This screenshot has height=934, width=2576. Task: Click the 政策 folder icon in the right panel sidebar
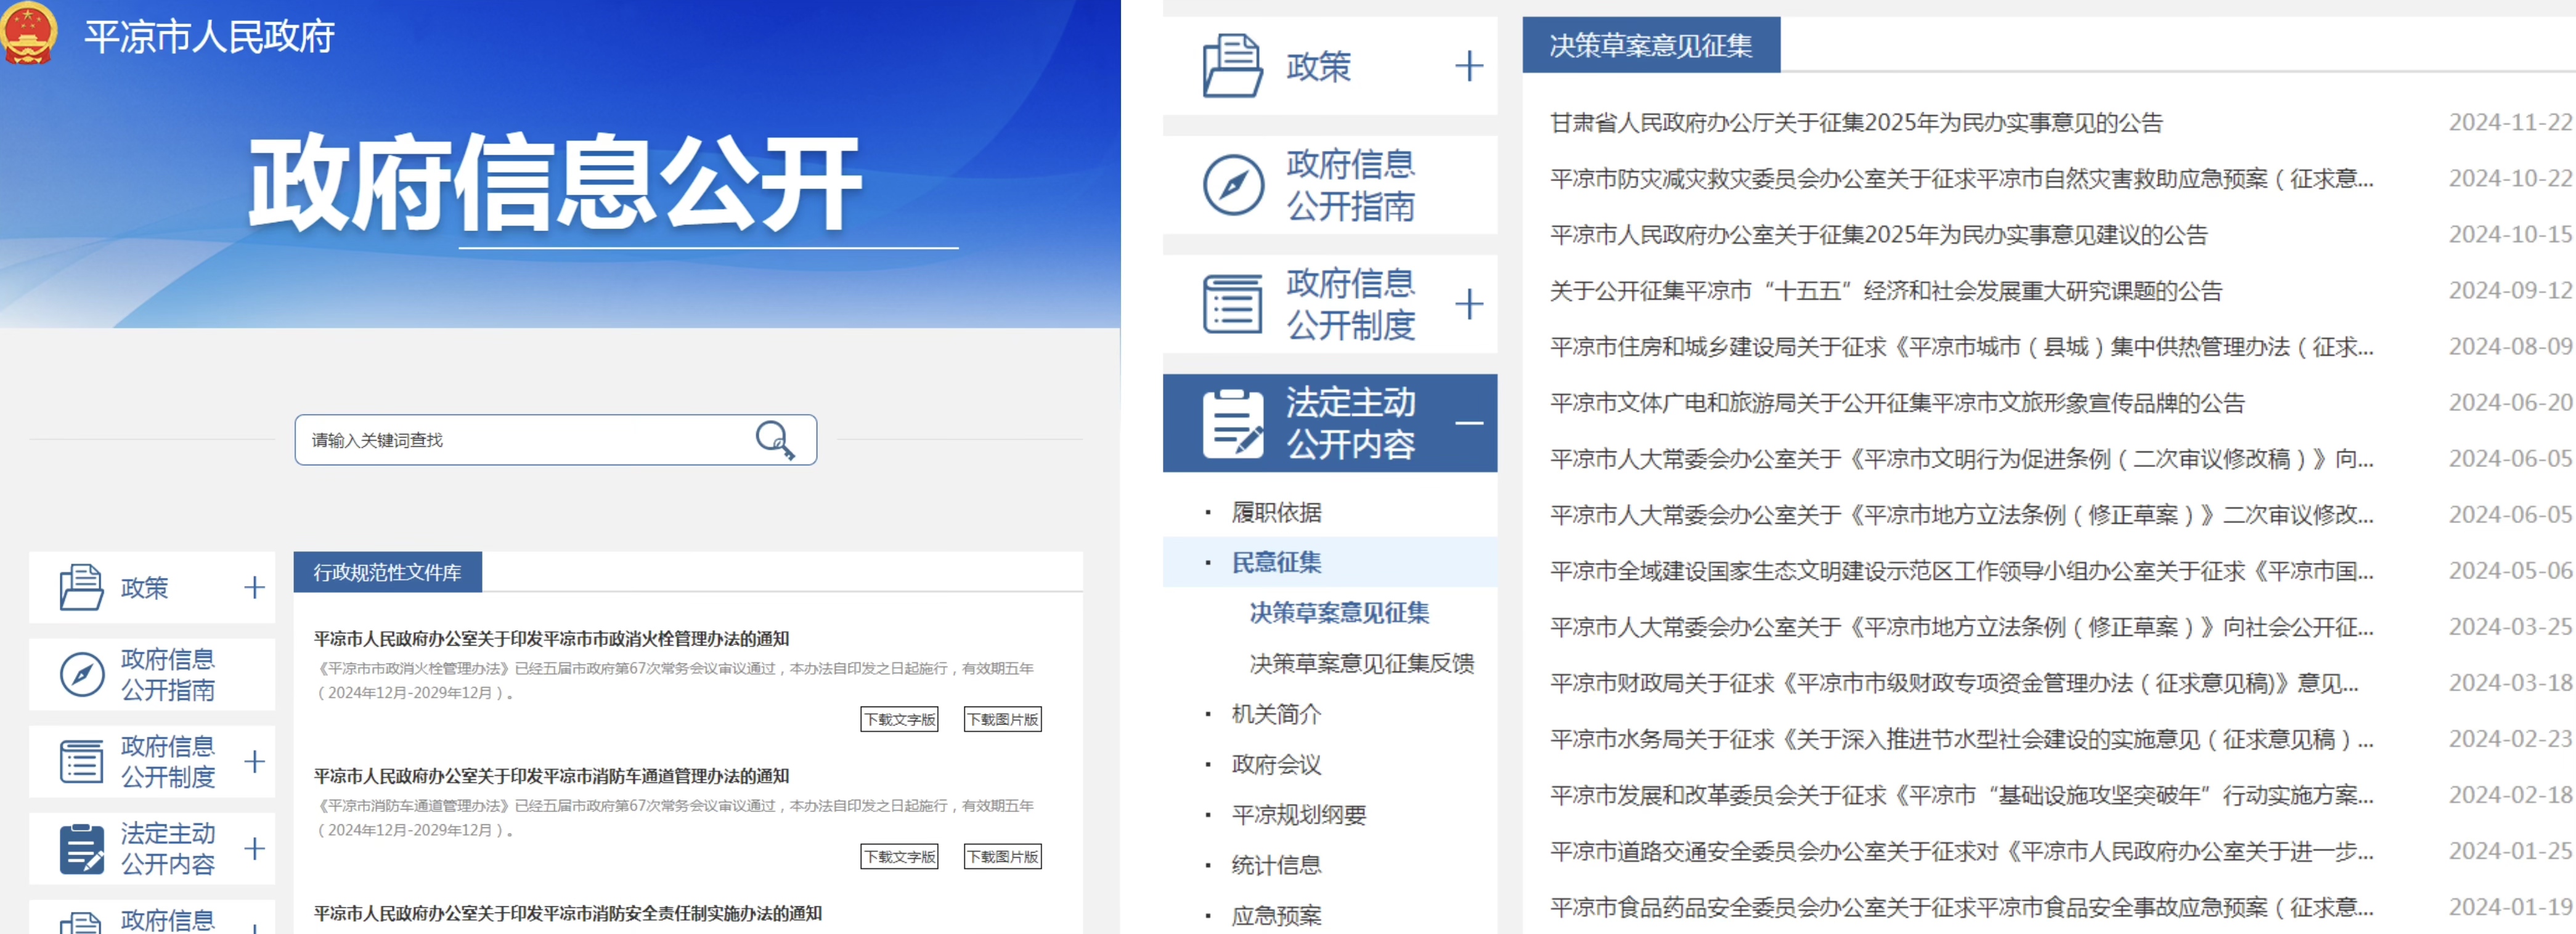click(1232, 66)
